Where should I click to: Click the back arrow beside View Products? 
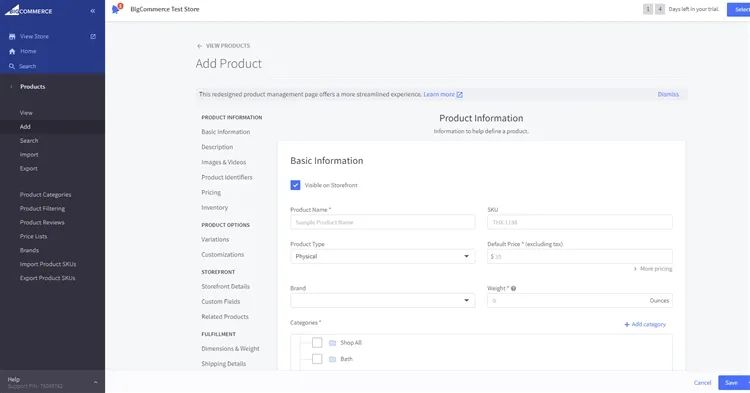[x=199, y=46]
